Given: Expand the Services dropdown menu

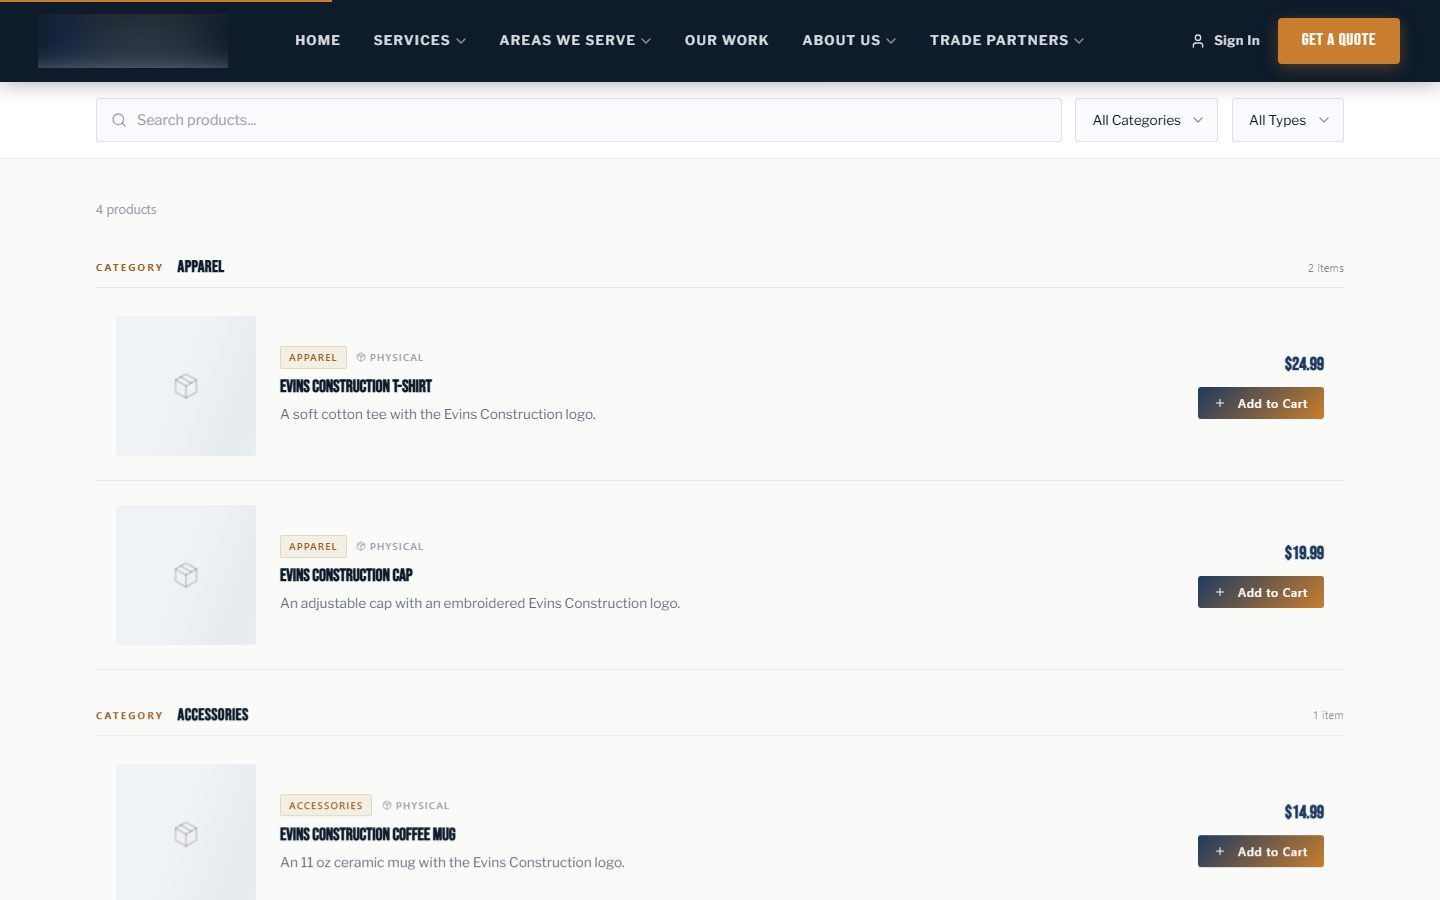Looking at the screenshot, I should coord(420,40).
